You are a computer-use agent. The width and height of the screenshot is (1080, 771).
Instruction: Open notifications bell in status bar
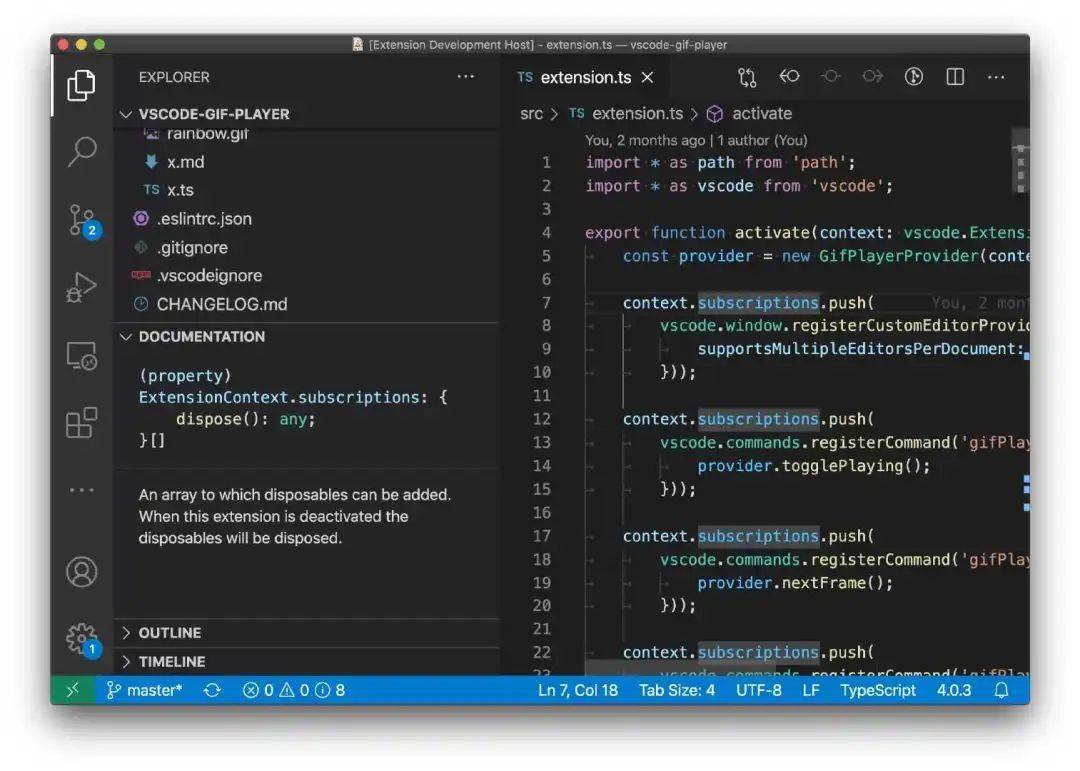coord(1001,690)
